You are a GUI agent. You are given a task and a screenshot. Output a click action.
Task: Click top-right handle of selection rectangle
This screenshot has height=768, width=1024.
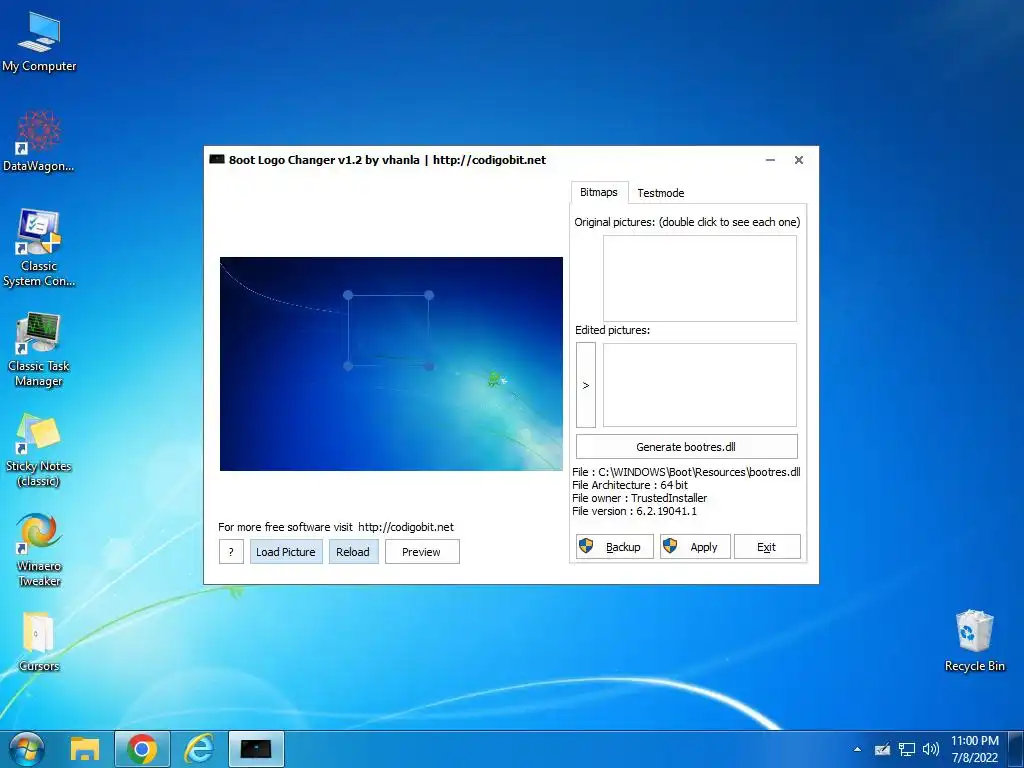tap(429, 295)
